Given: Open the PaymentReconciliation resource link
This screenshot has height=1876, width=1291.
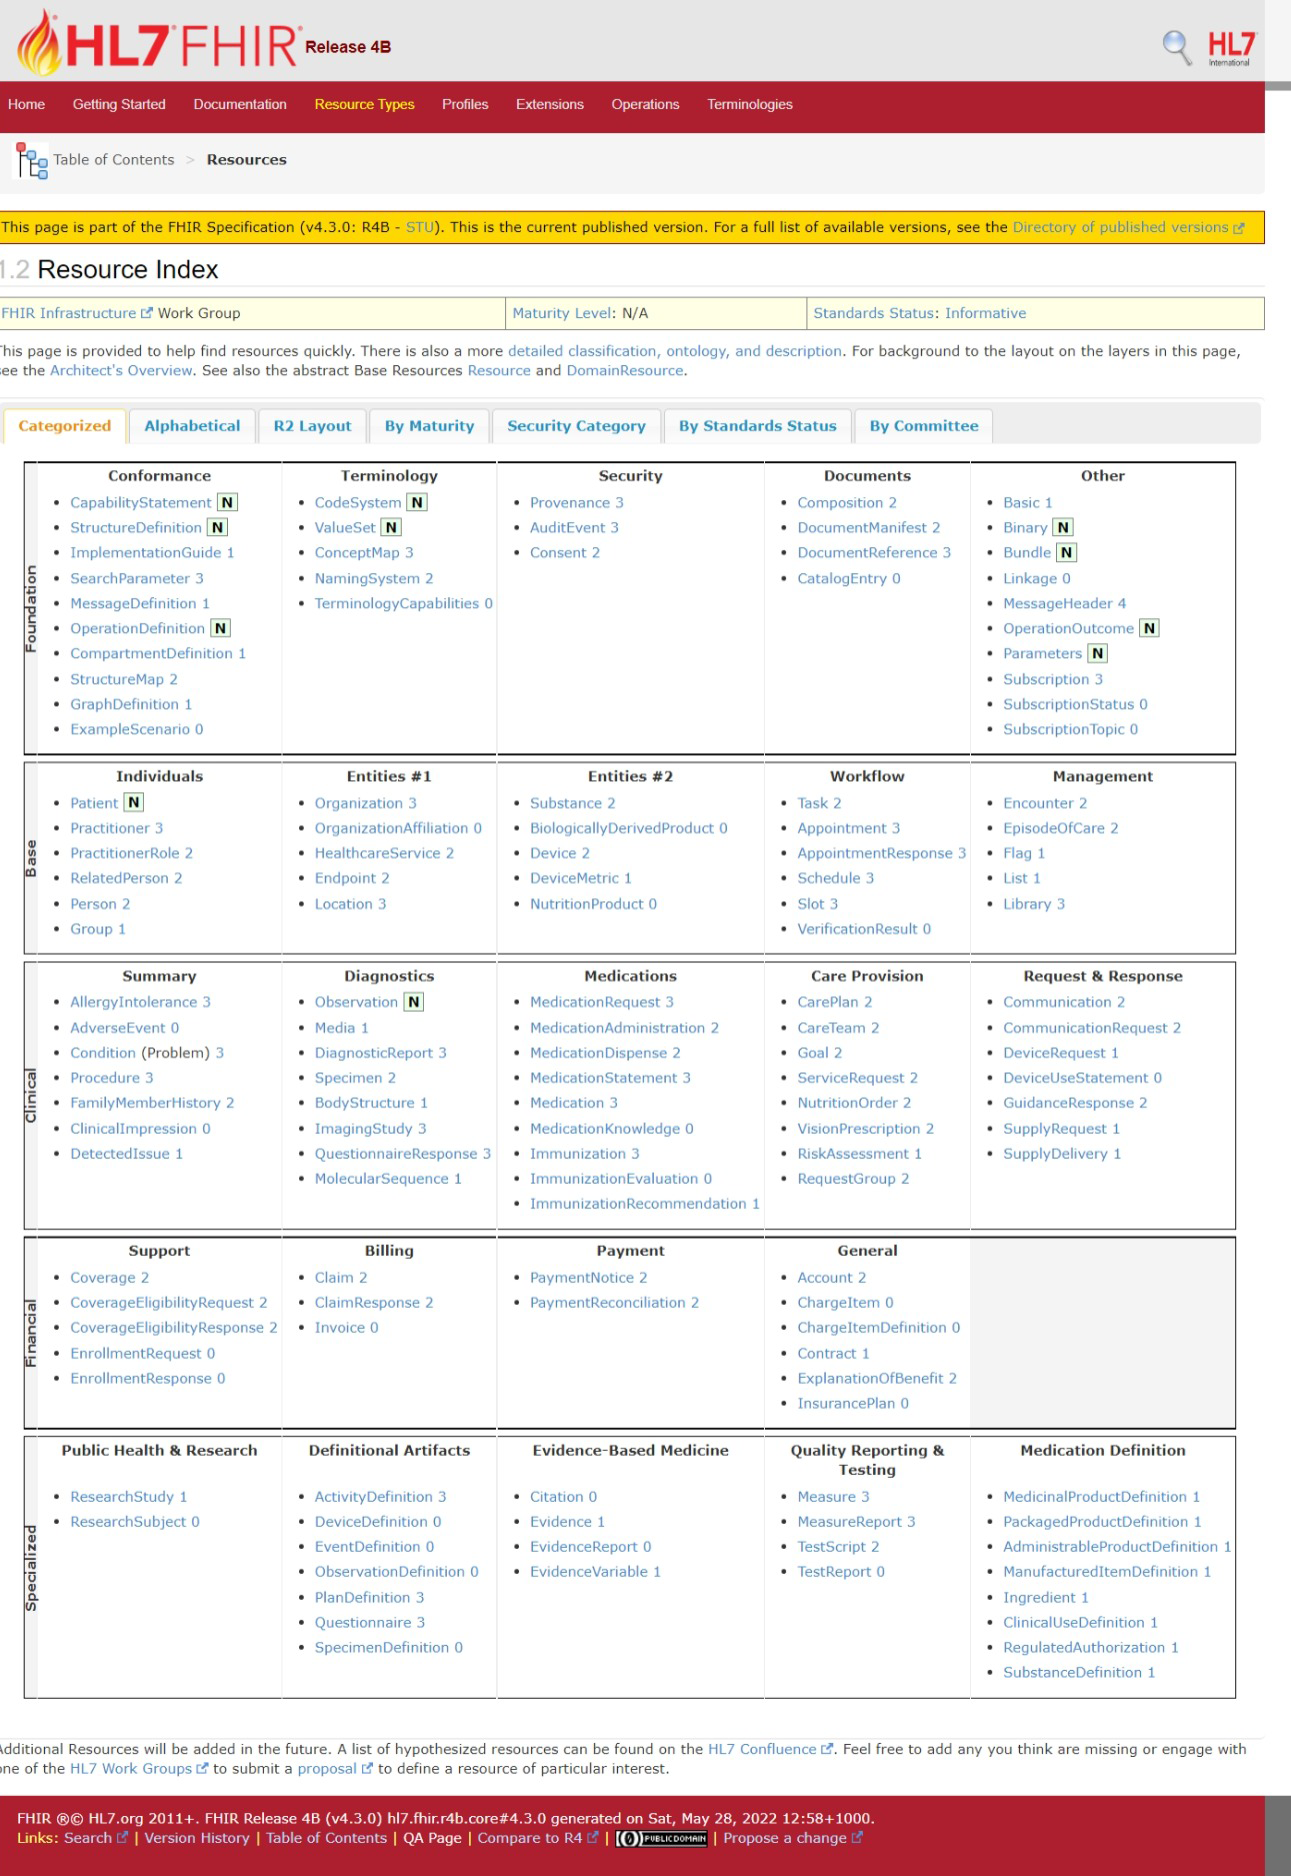Looking at the screenshot, I should coord(608,1303).
